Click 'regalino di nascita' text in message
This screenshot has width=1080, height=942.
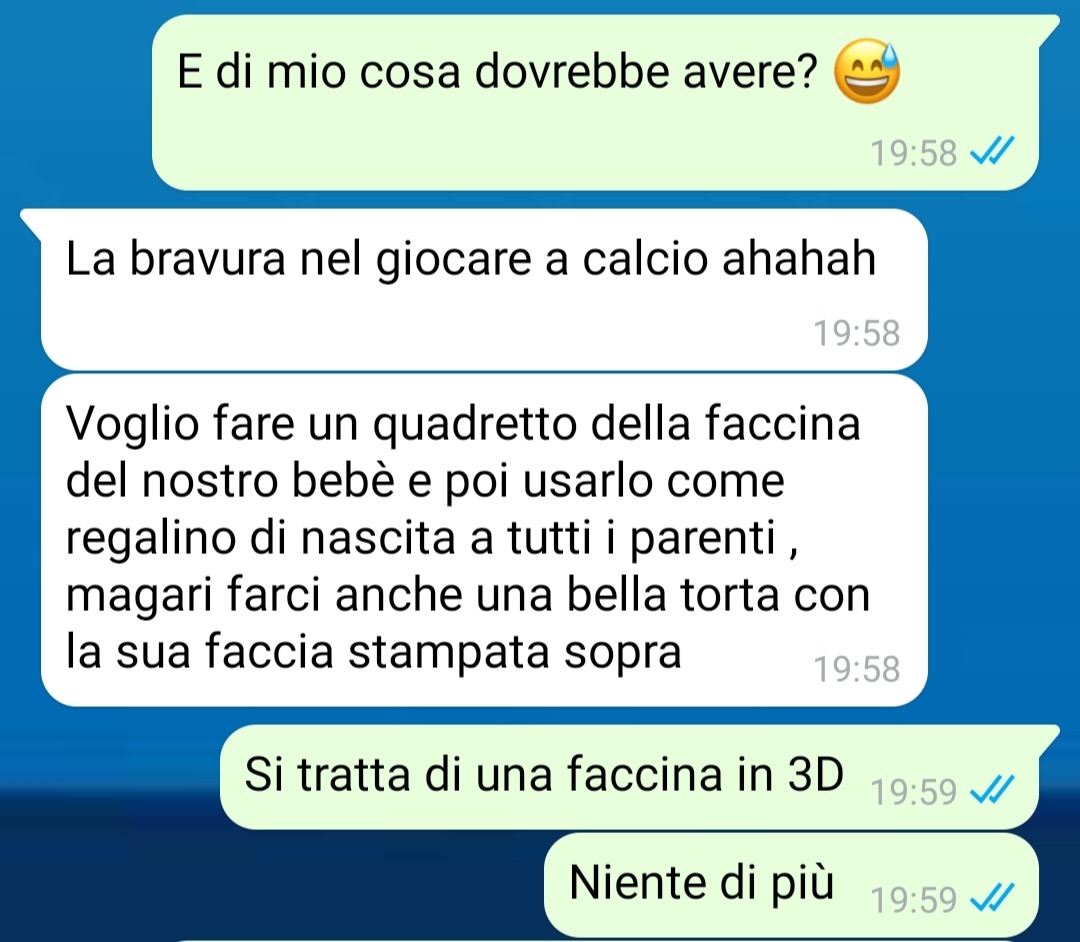click(261, 538)
